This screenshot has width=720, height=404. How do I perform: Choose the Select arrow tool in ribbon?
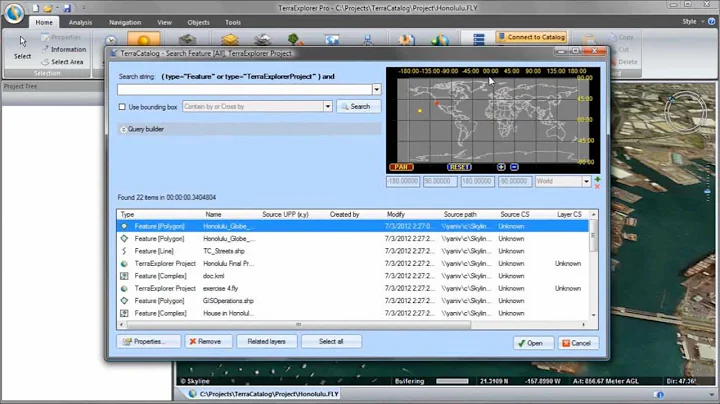click(22, 47)
